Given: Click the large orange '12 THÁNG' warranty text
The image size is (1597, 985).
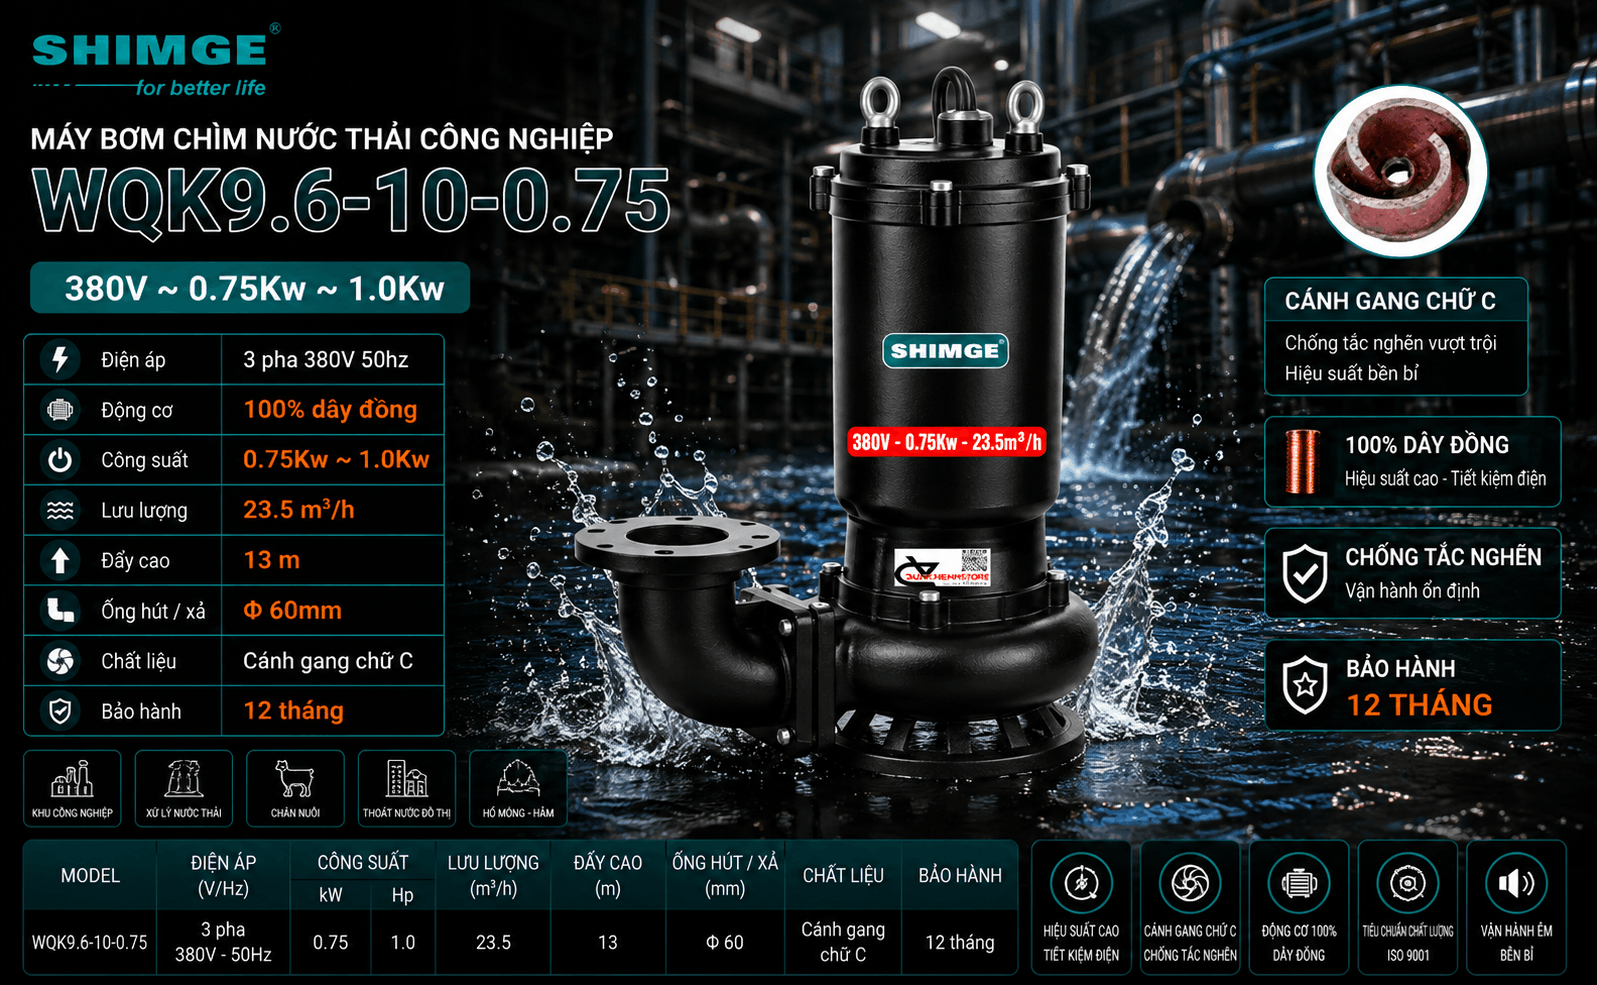Looking at the screenshot, I should coord(1419,705).
